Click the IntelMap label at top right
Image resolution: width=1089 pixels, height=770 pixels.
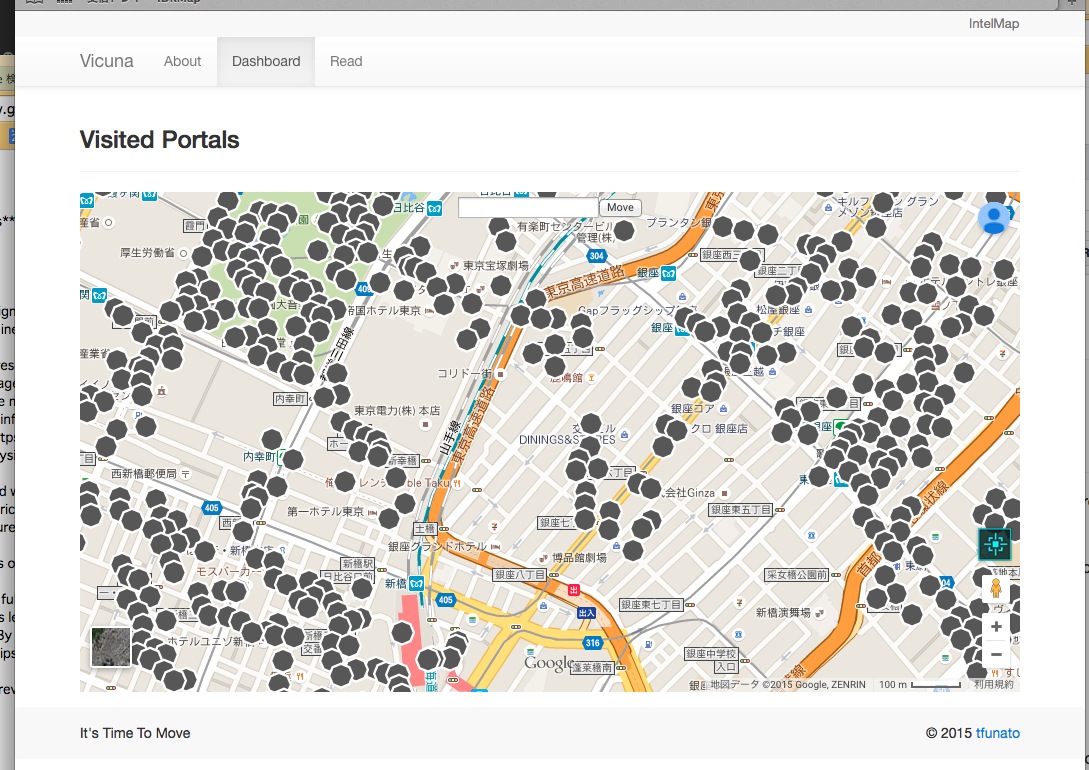tap(994, 24)
